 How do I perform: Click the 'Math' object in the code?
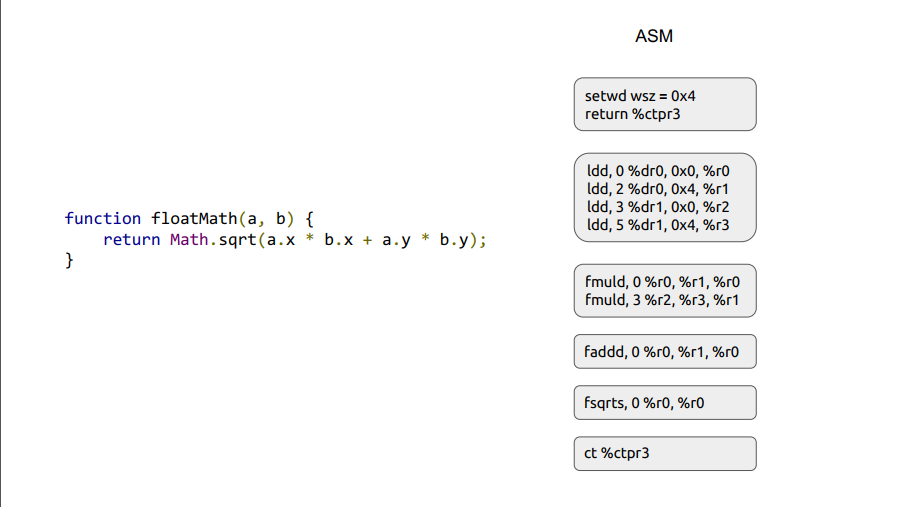coord(189,240)
